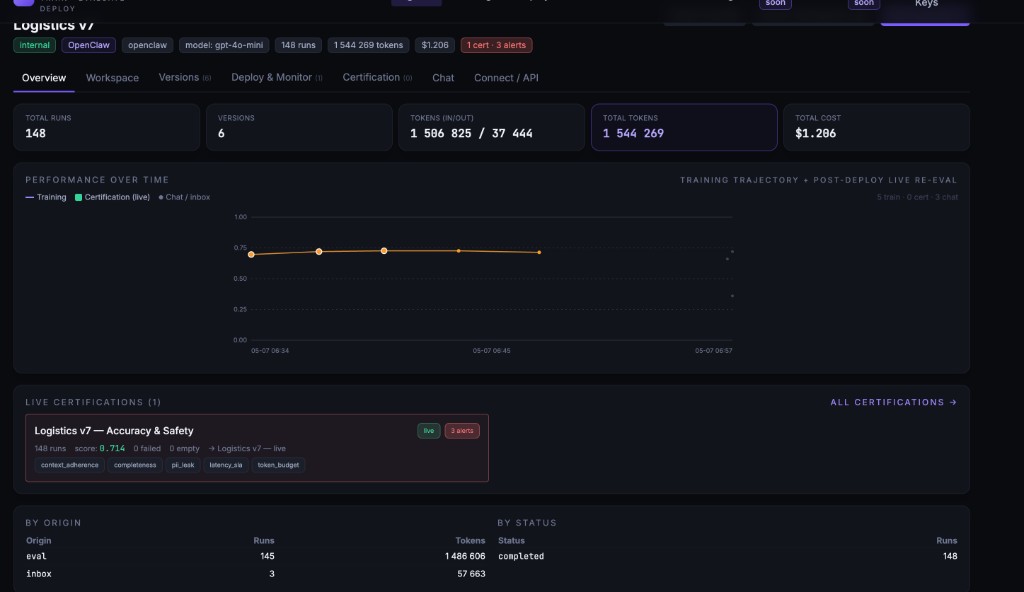Click '→ Logistics v7 — live' text

[247, 448]
